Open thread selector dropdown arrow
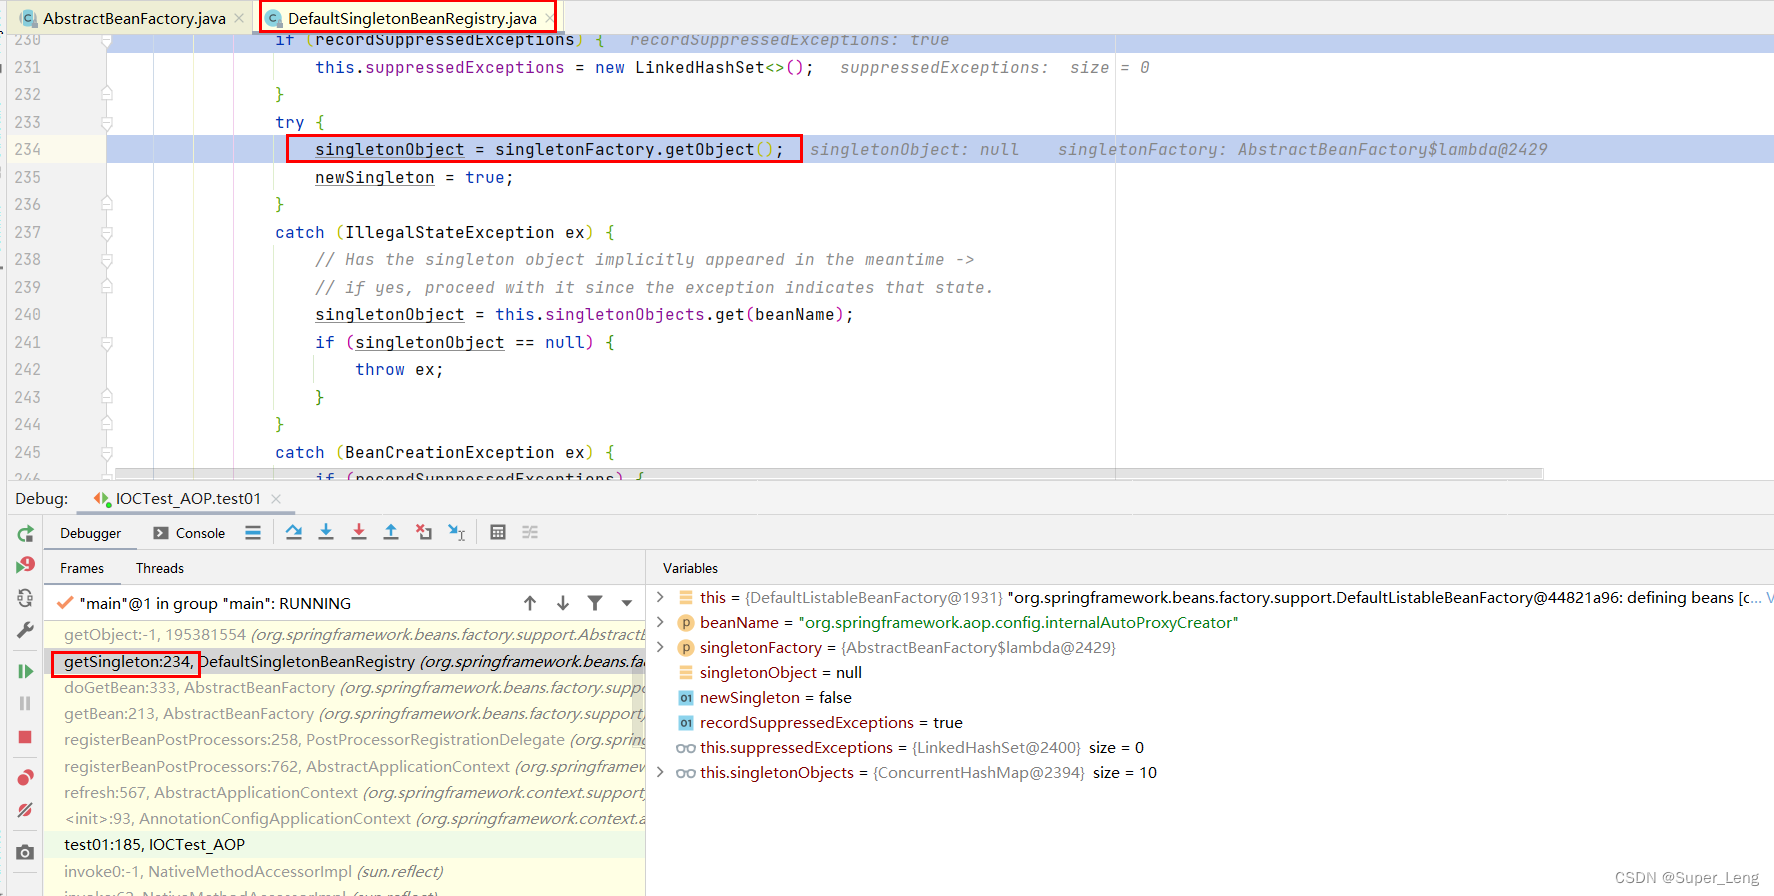The width and height of the screenshot is (1774, 896). point(627,603)
